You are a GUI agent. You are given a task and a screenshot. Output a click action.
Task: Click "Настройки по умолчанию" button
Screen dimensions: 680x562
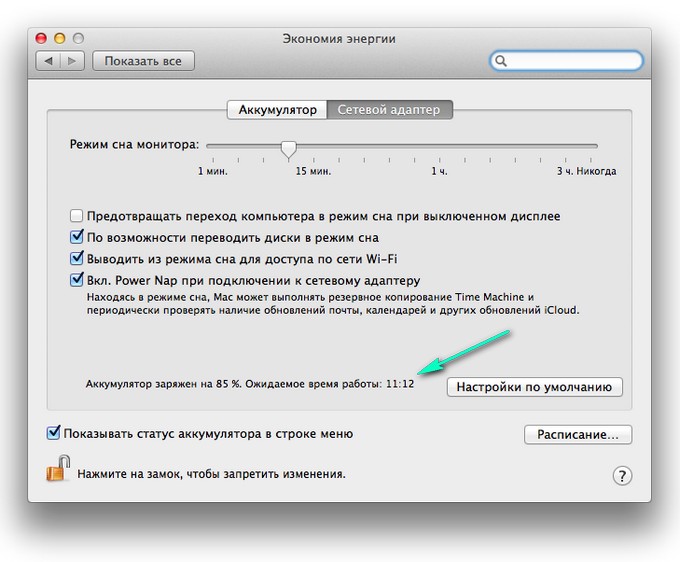(534, 387)
